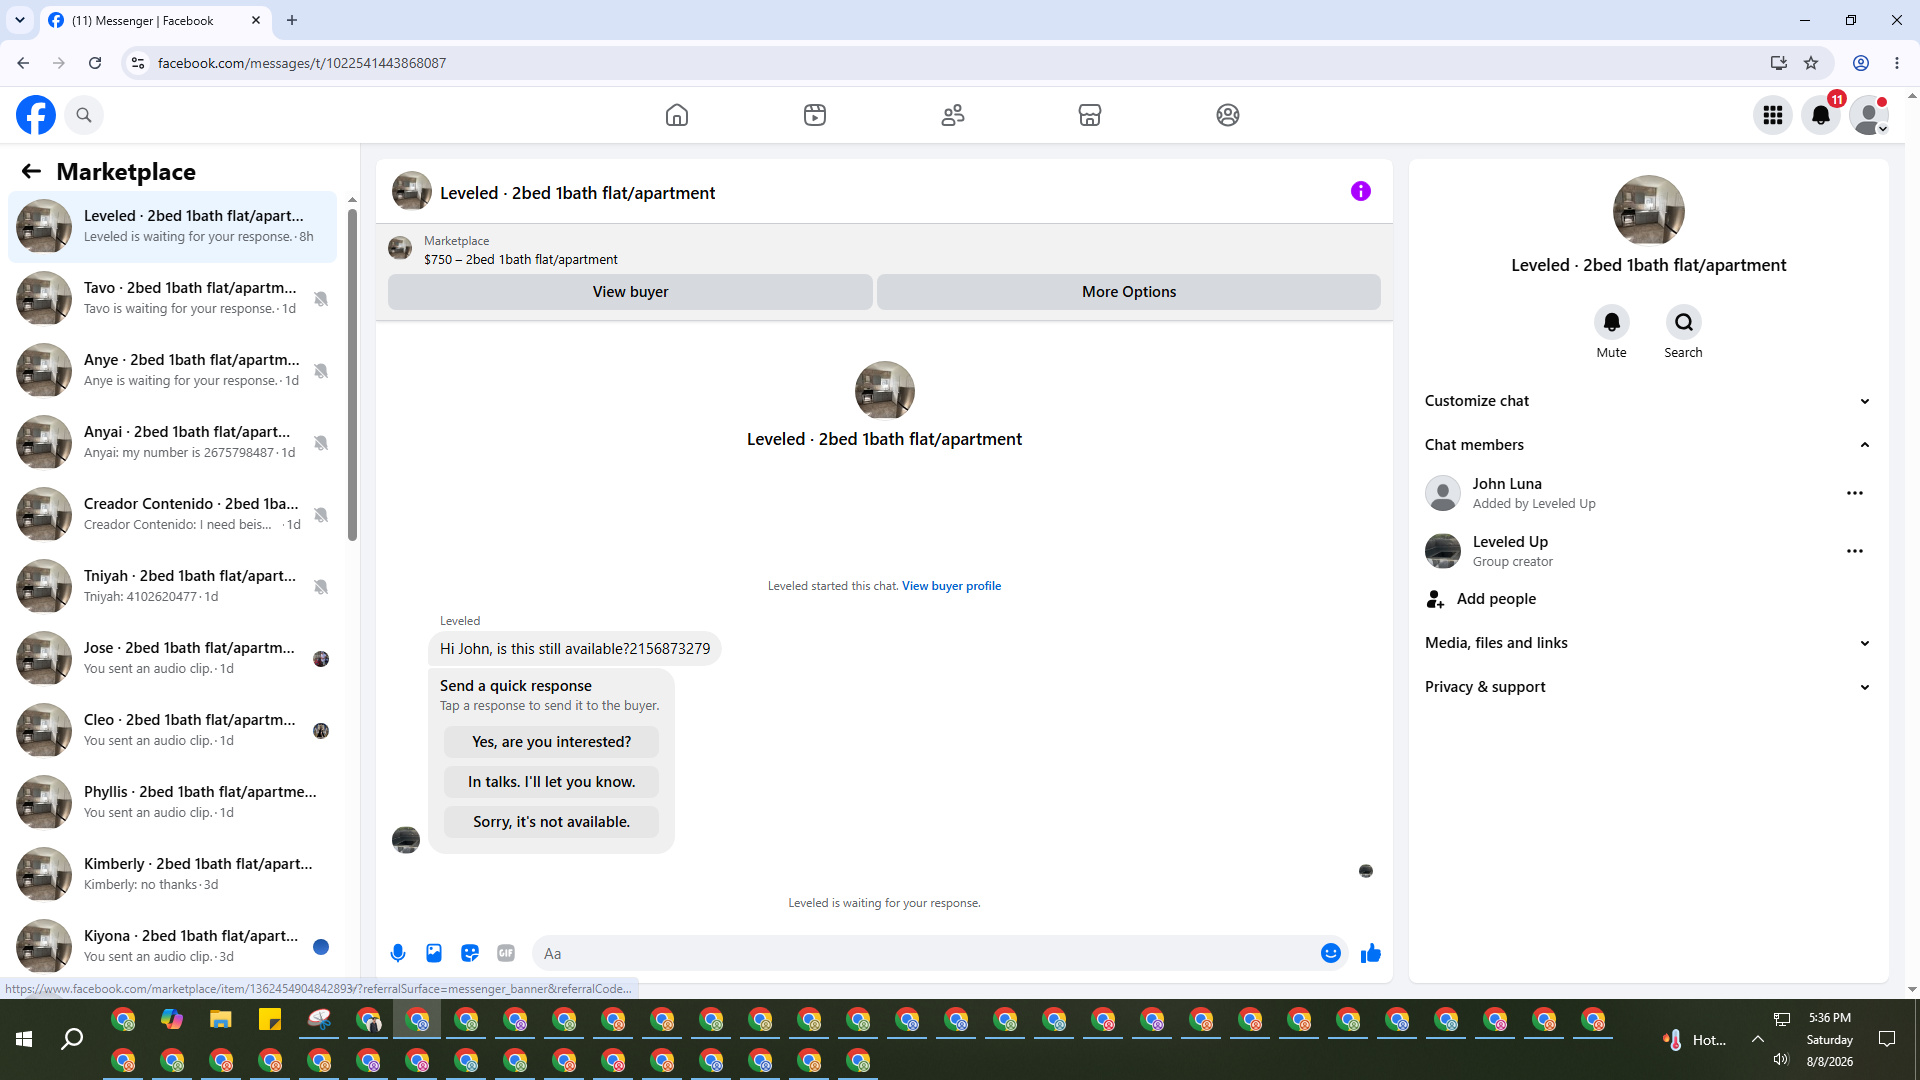Open a new browser tab
The height and width of the screenshot is (1080, 1920).
pyautogui.click(x=292, y=20)
